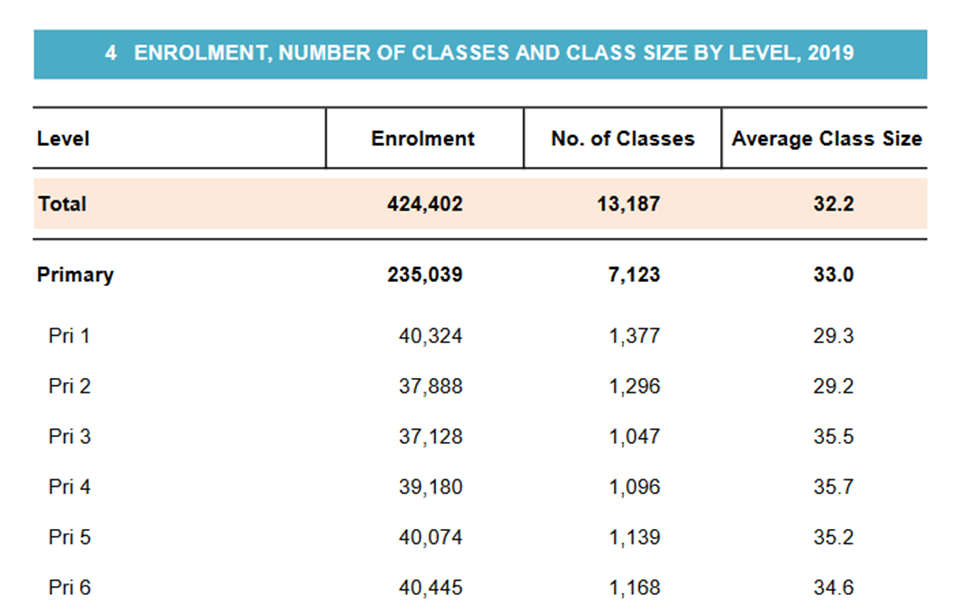Click Pri 1 enrolment value 40,324
This screenshot has height=615, width=975.
click(430, 337)
